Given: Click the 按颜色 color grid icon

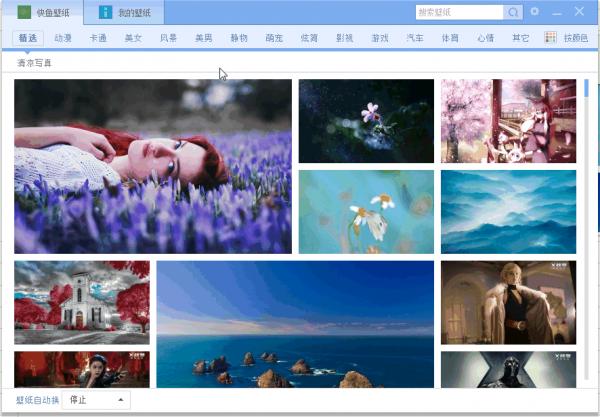Looking at the screenshot, I should tap(550, 37).
